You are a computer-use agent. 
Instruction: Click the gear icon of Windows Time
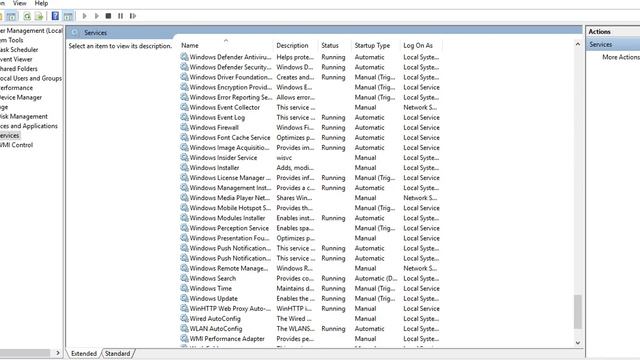pos(184,288)
